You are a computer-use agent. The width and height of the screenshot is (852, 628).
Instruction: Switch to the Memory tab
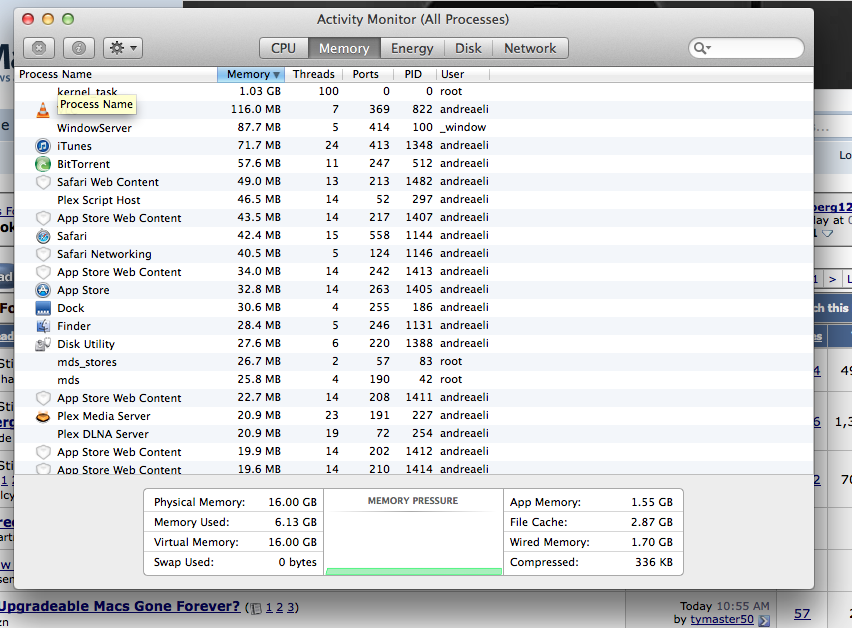344,48
